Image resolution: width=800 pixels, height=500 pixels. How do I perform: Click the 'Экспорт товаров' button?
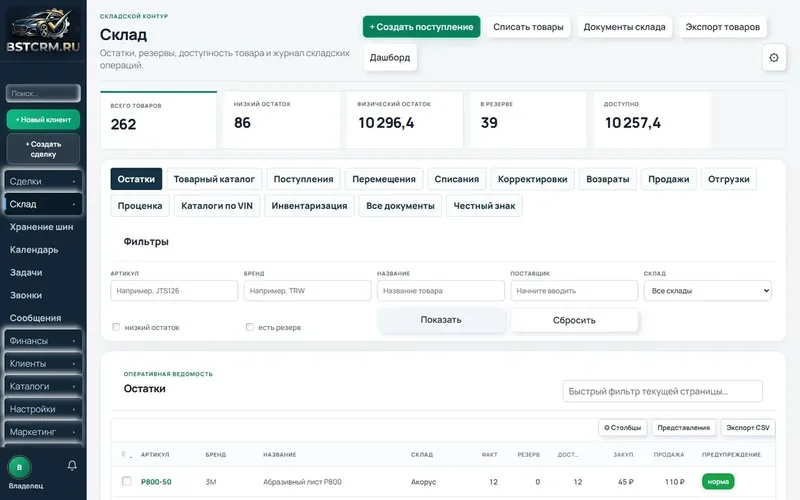722,27
